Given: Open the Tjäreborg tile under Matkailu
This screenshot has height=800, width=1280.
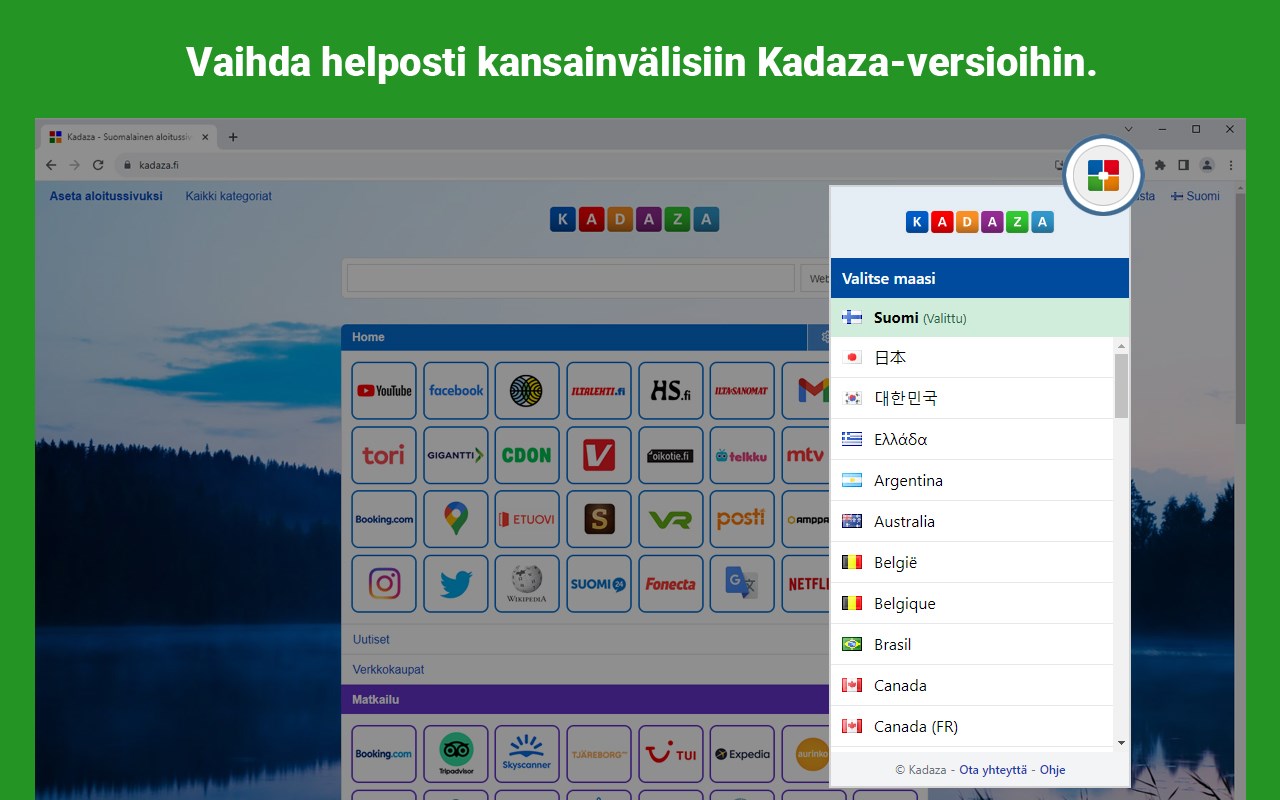Looking at the screenshot, I should (x=599, y=754).
